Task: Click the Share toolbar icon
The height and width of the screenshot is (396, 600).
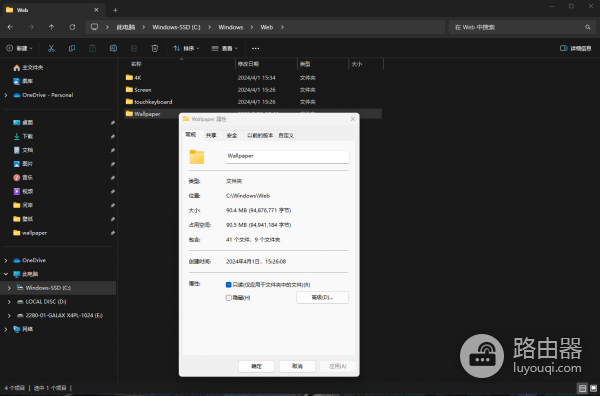Action: click(134, 48)
